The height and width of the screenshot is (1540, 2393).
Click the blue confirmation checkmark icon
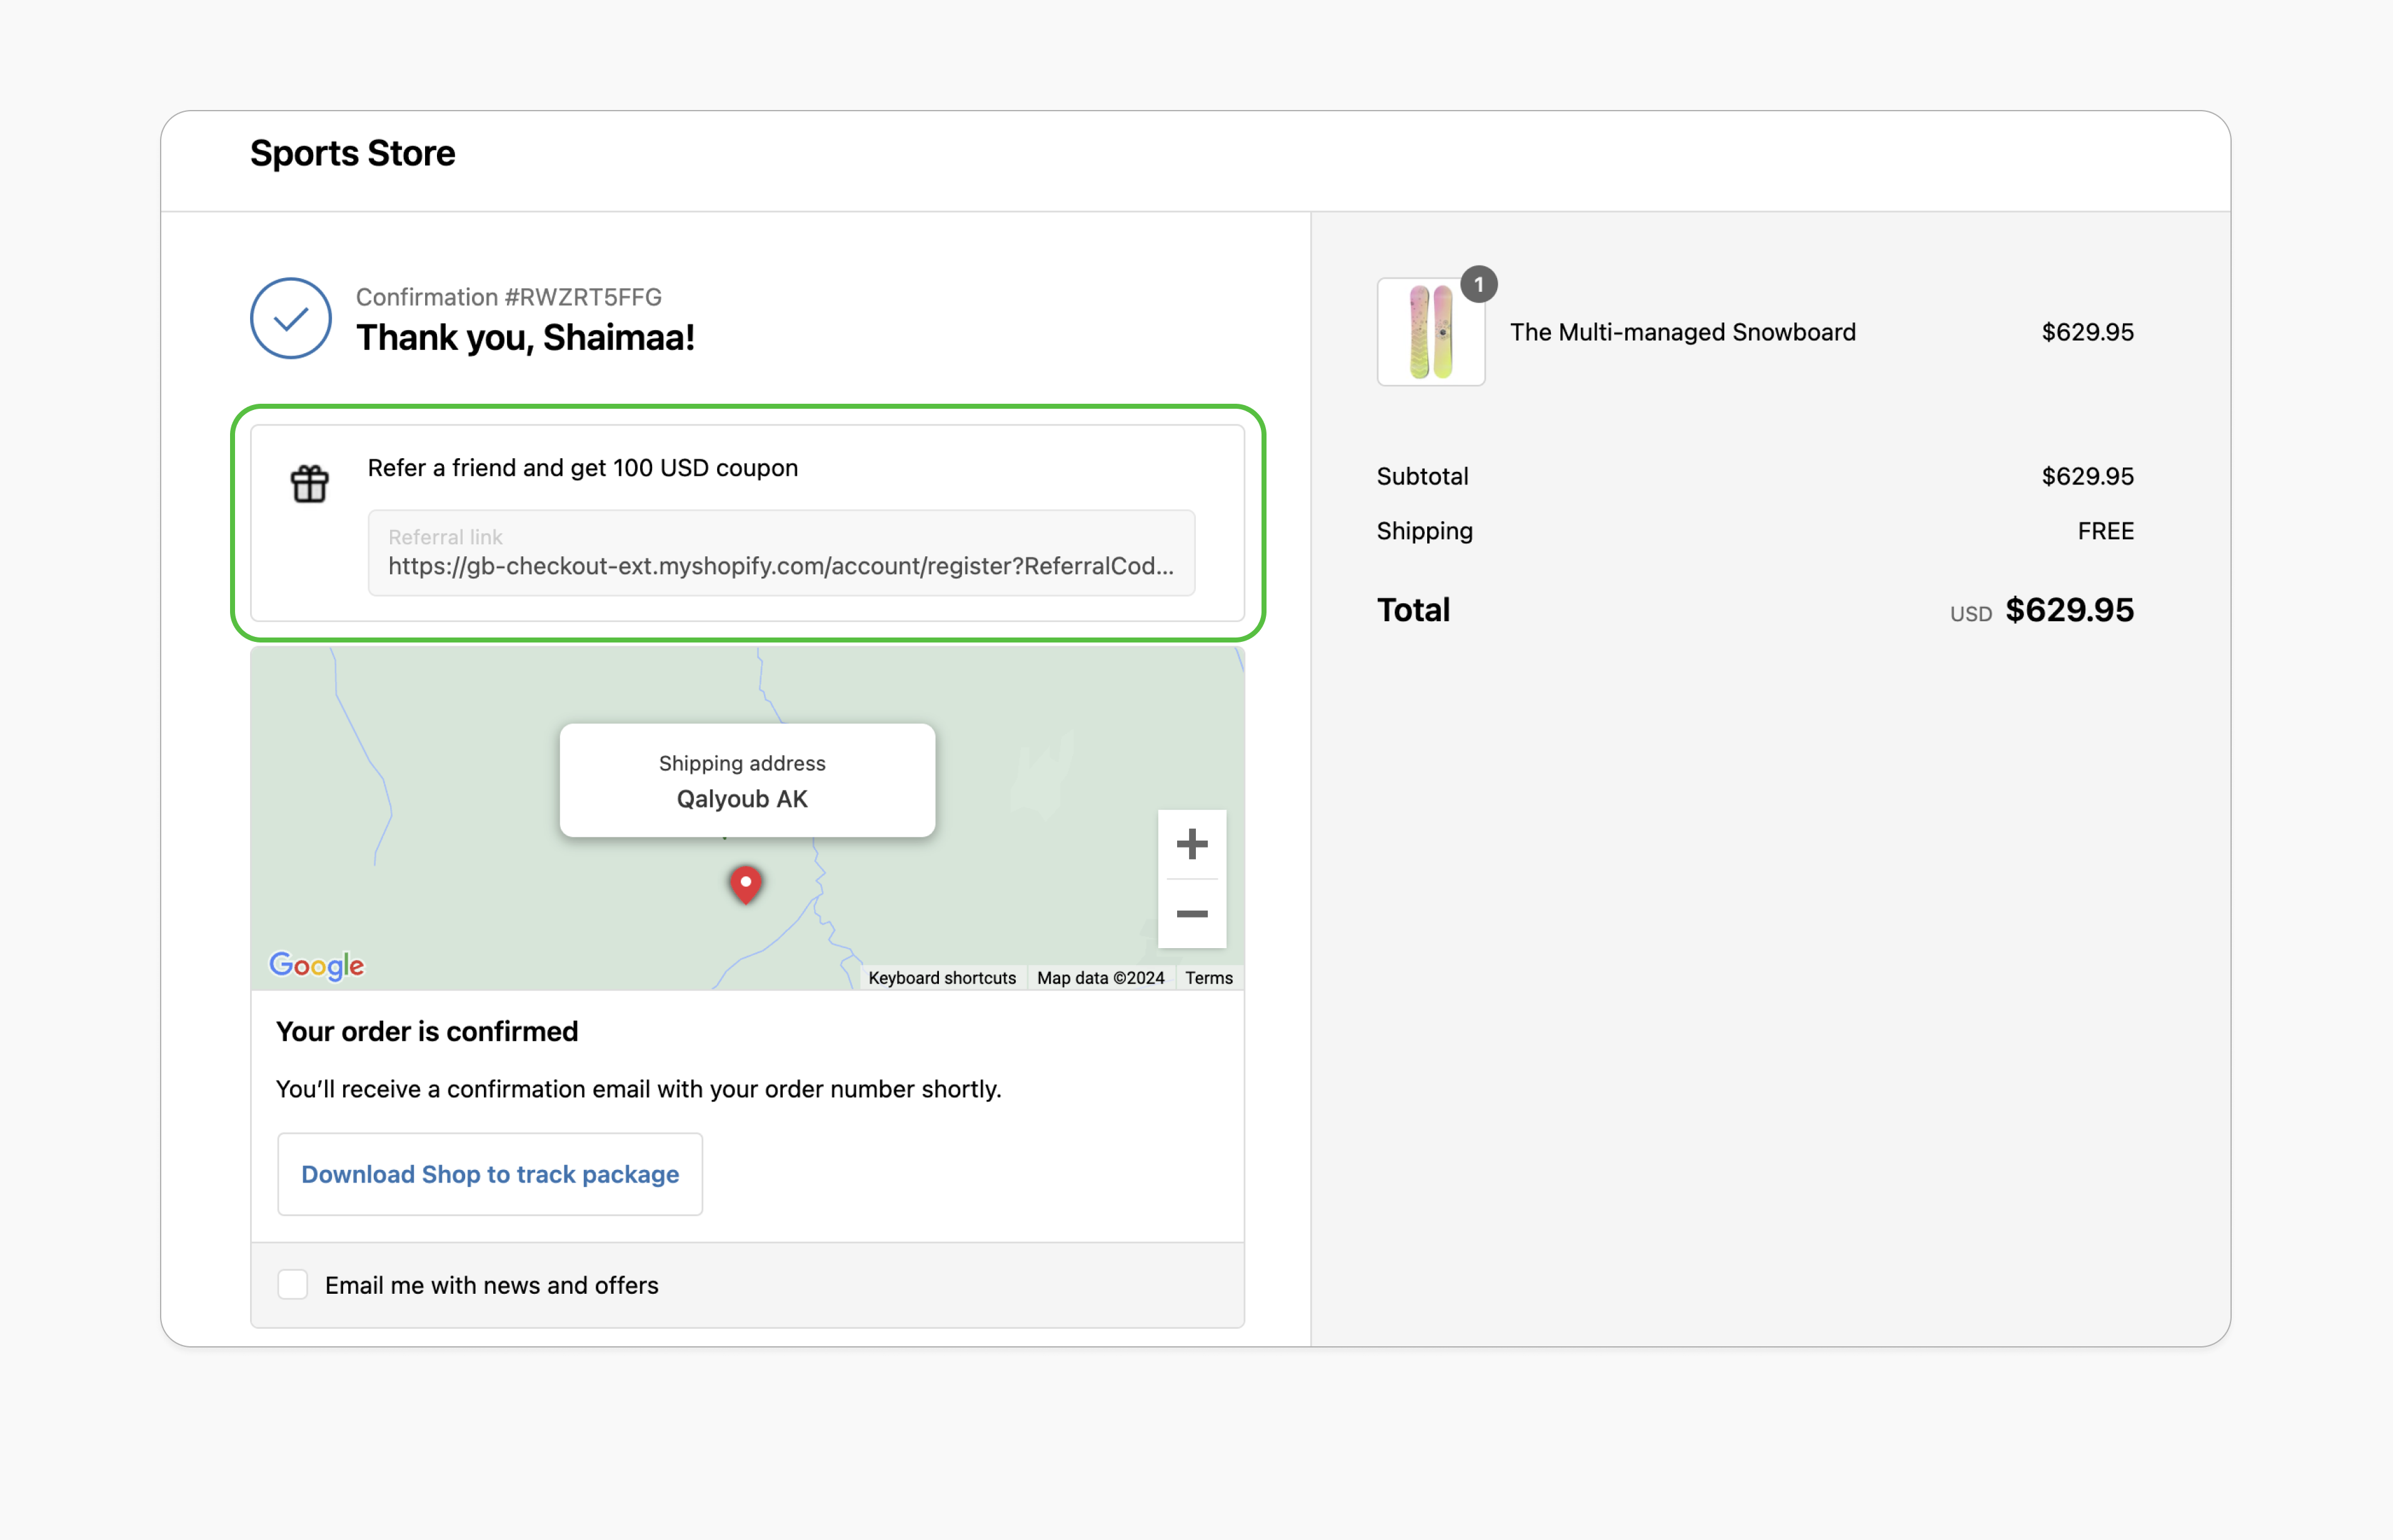click(x=290, y=318)
